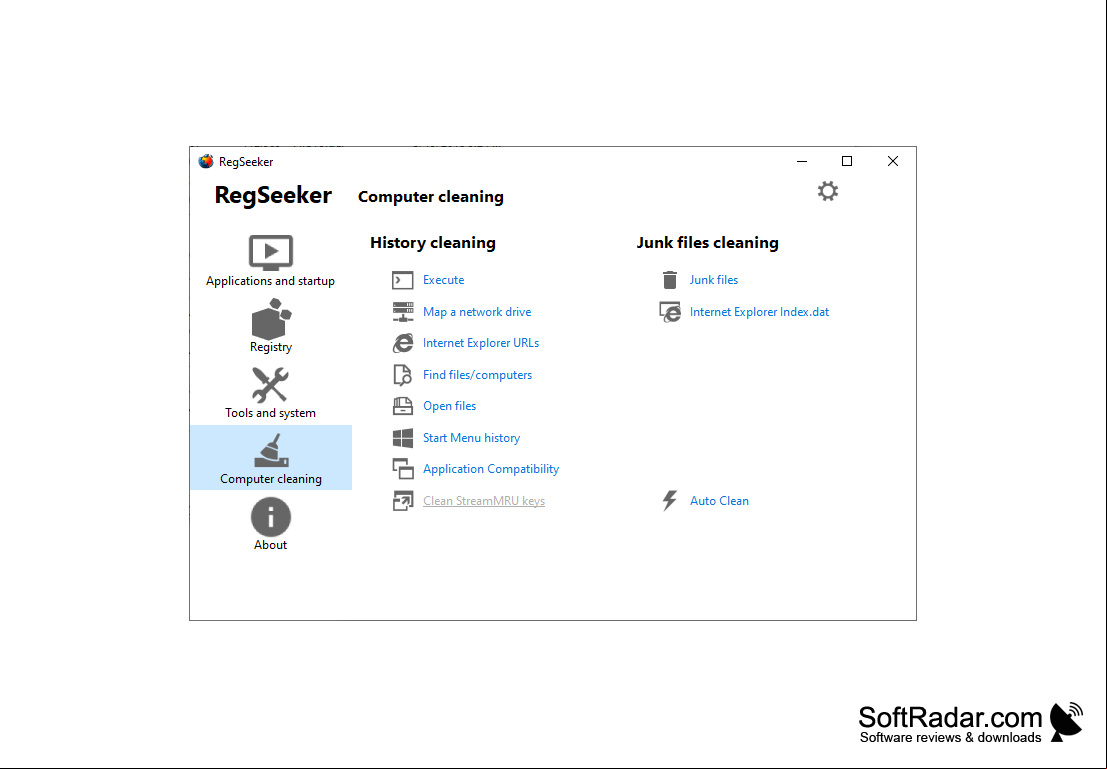The width and height of the screenshot is (1107, 769).
Task: Open Find files/computers link
Action: click(477, 375)
